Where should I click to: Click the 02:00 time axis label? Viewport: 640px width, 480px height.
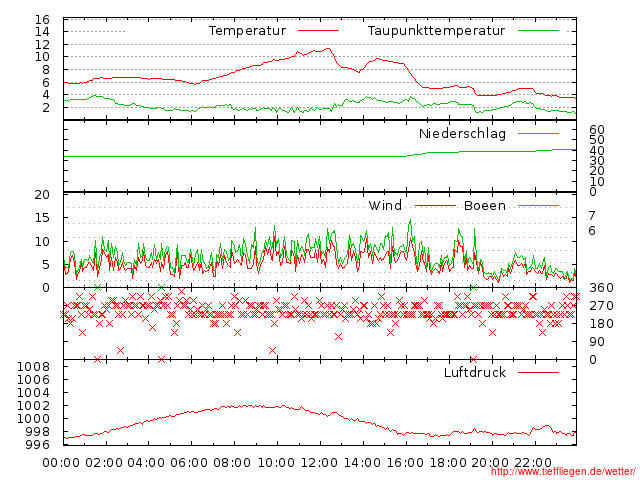(104, 462)
